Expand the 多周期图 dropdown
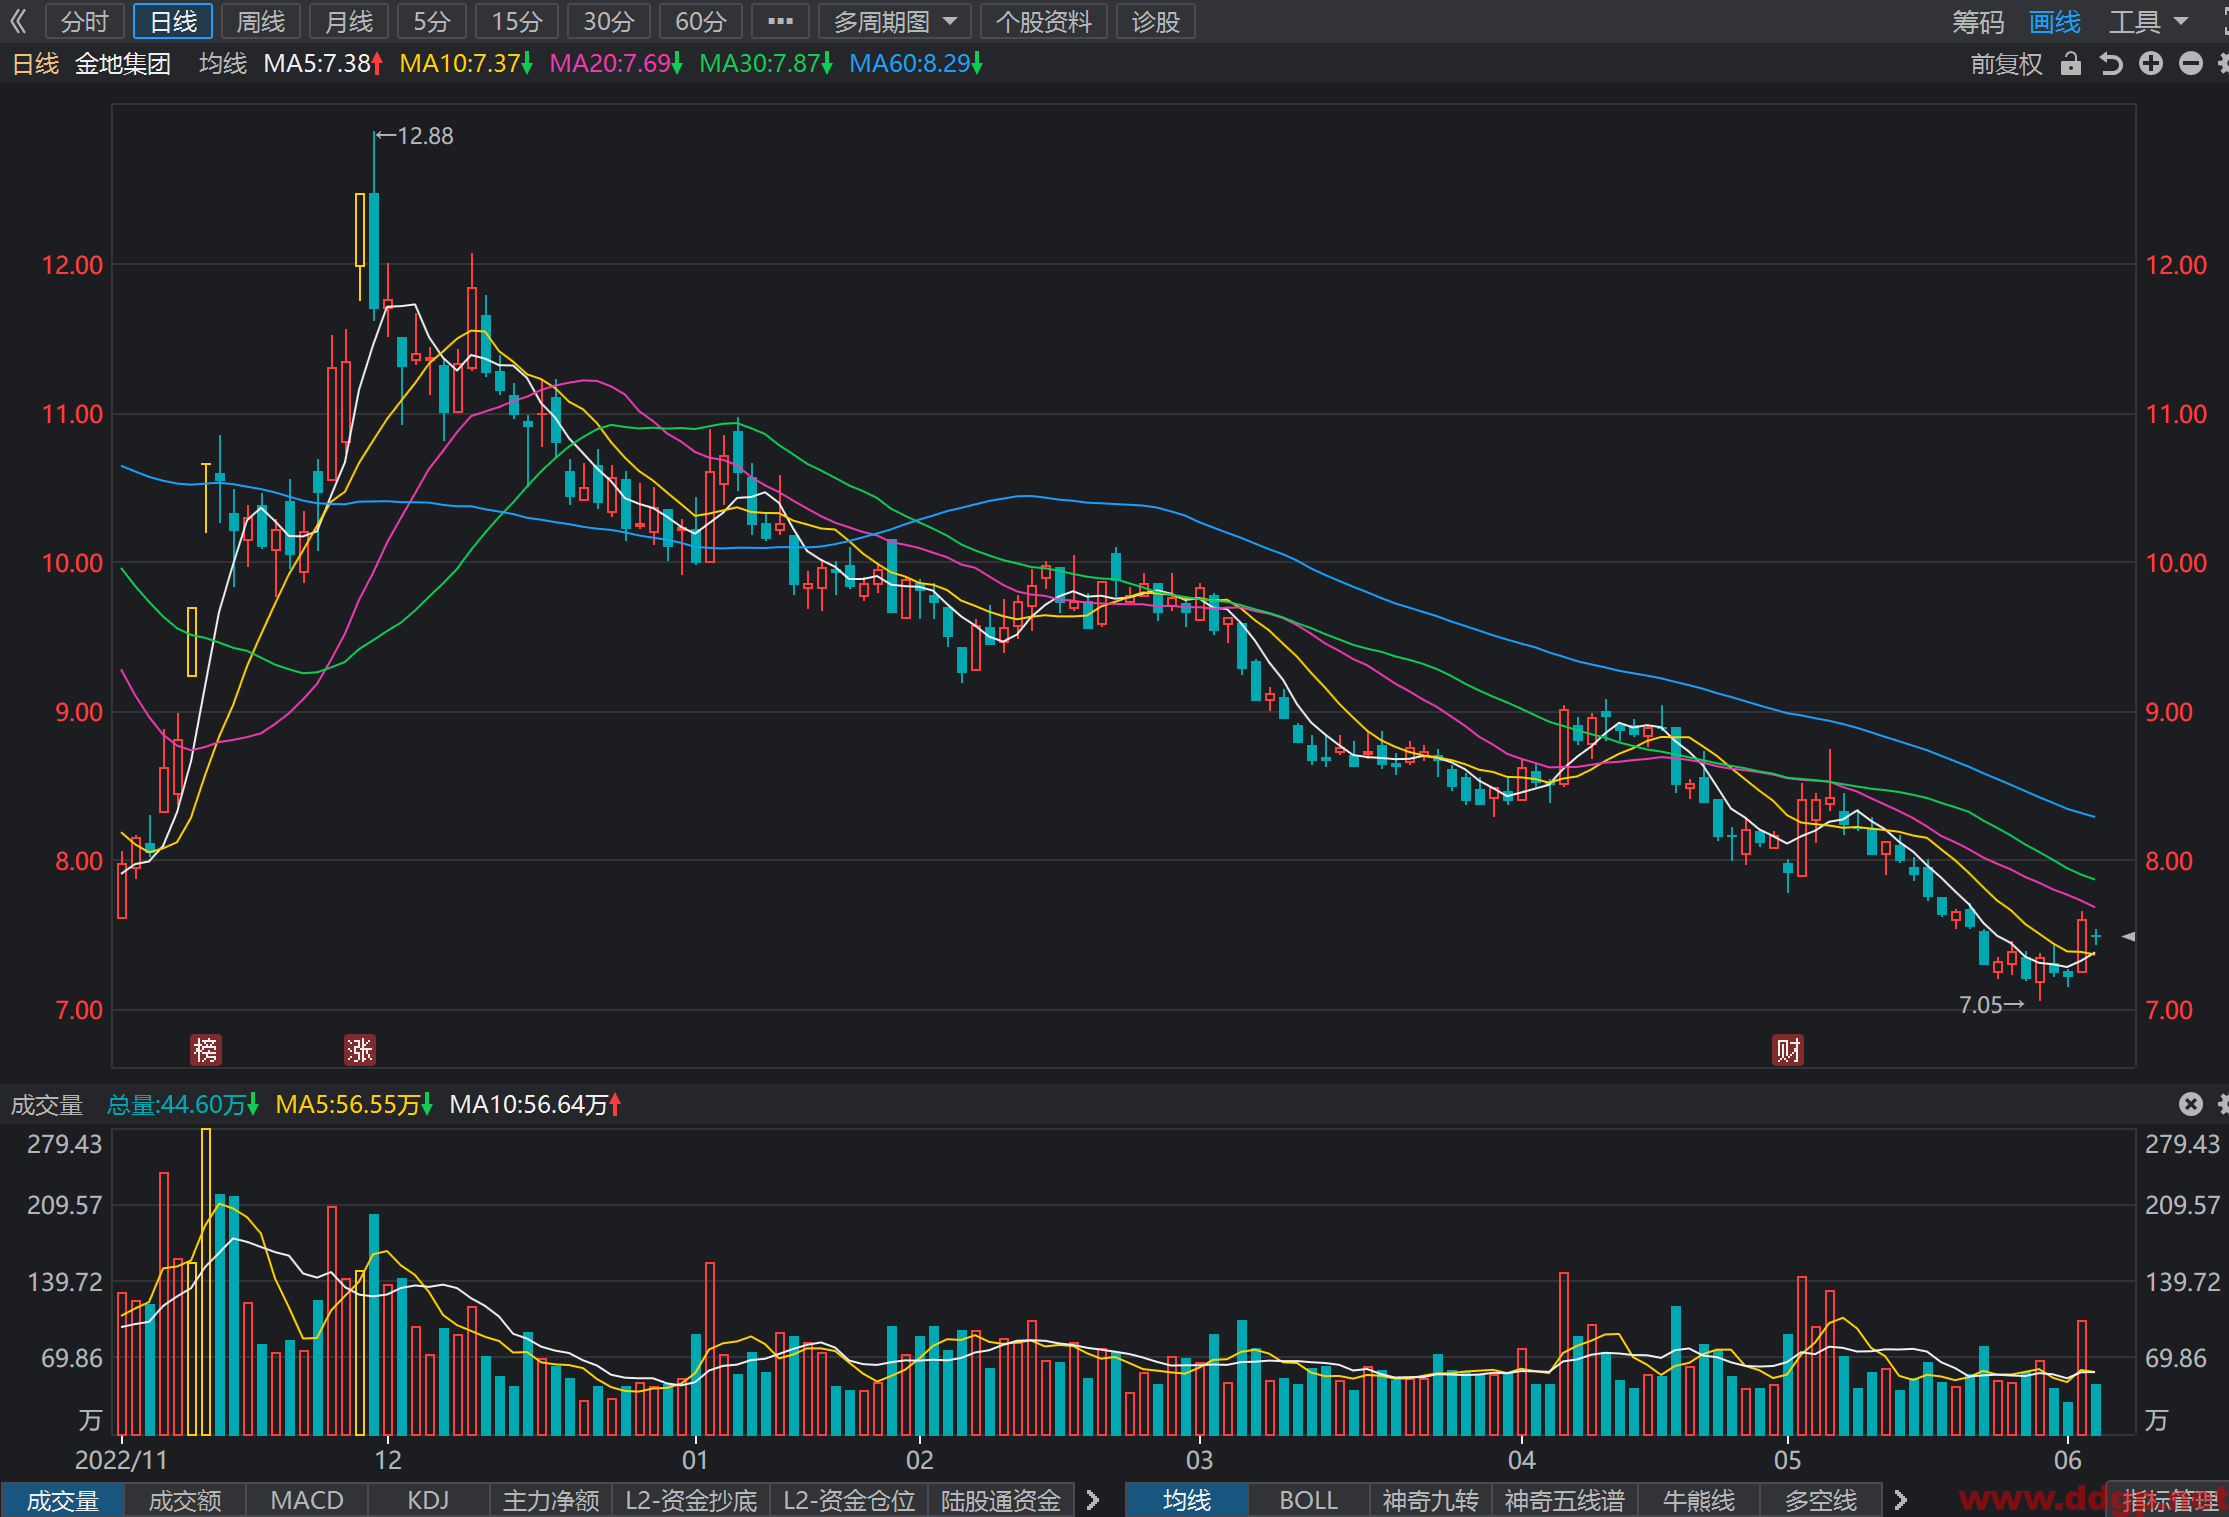 (x=895, y=21)
